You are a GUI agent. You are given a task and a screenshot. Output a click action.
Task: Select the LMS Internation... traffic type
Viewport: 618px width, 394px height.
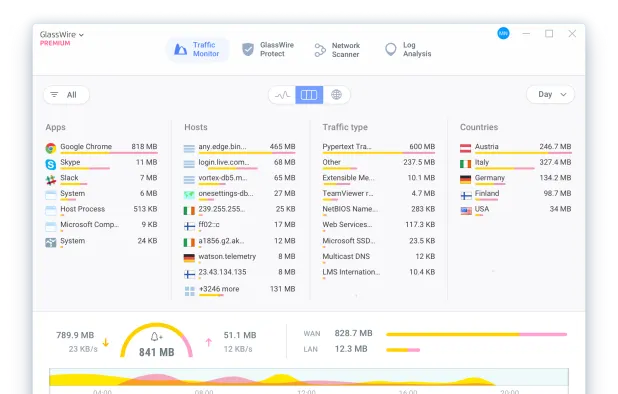tap(379, 273)
